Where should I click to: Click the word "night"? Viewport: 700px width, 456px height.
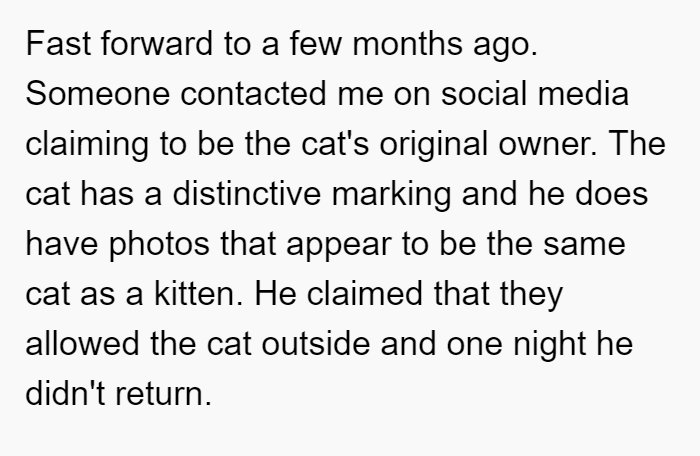[550, 344]
